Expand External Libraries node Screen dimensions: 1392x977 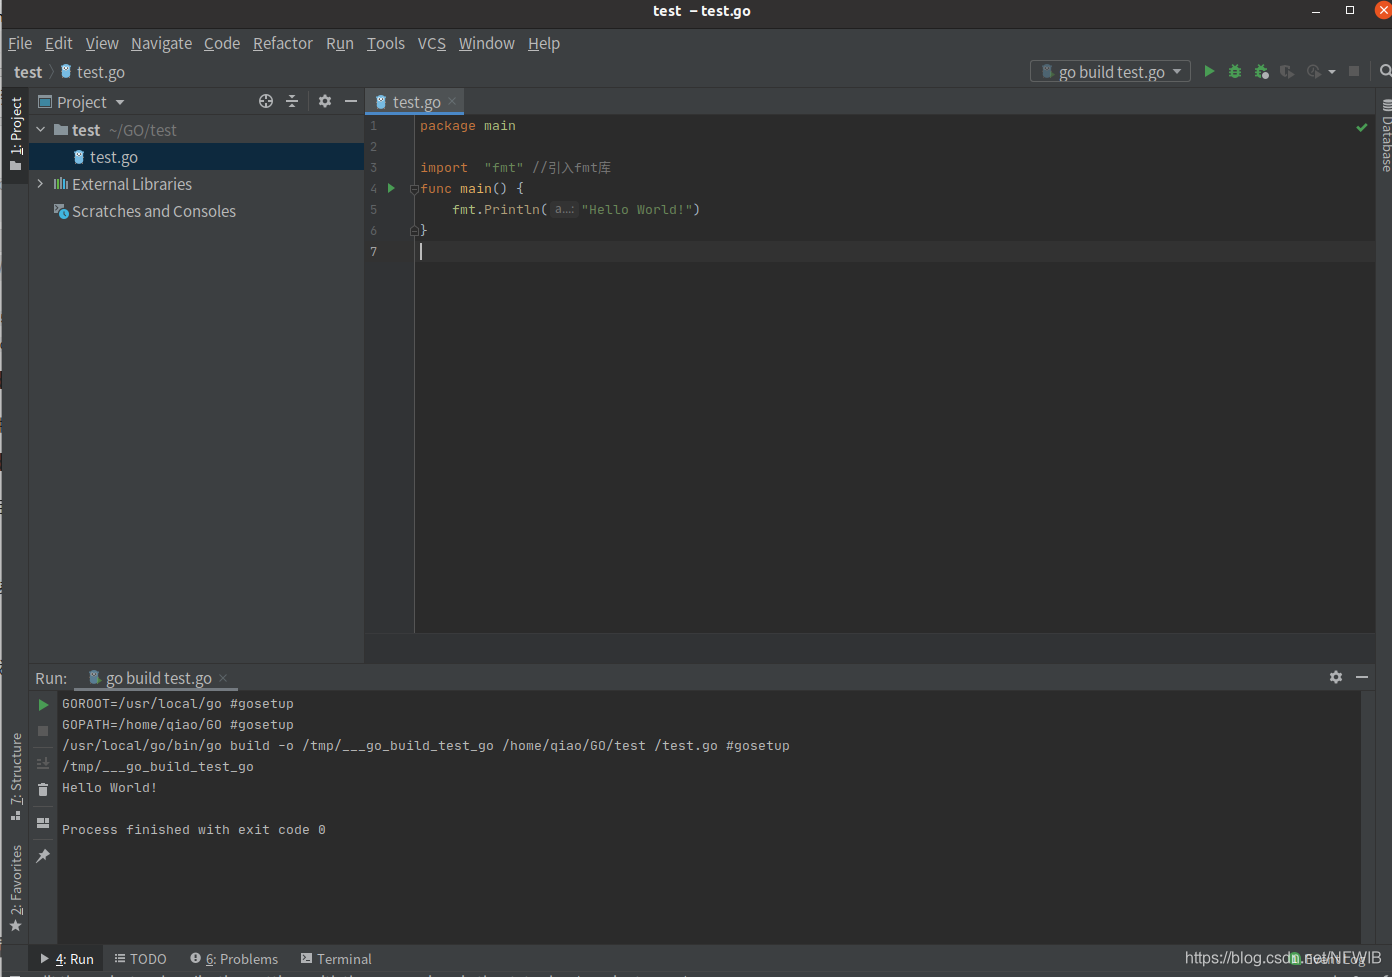pos(40,184)
